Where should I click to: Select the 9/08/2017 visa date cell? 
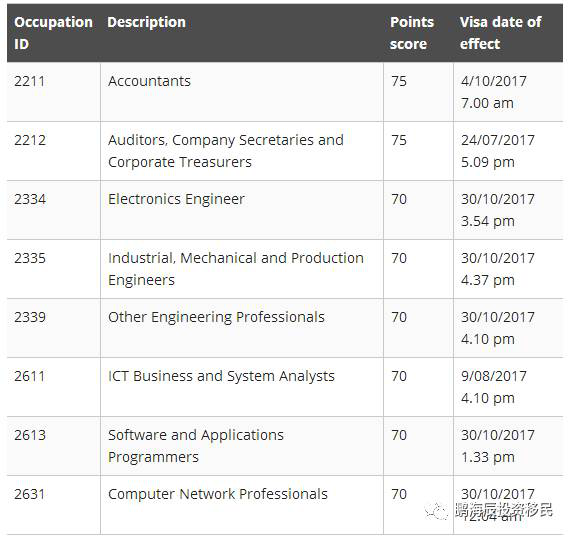(508, 387)
